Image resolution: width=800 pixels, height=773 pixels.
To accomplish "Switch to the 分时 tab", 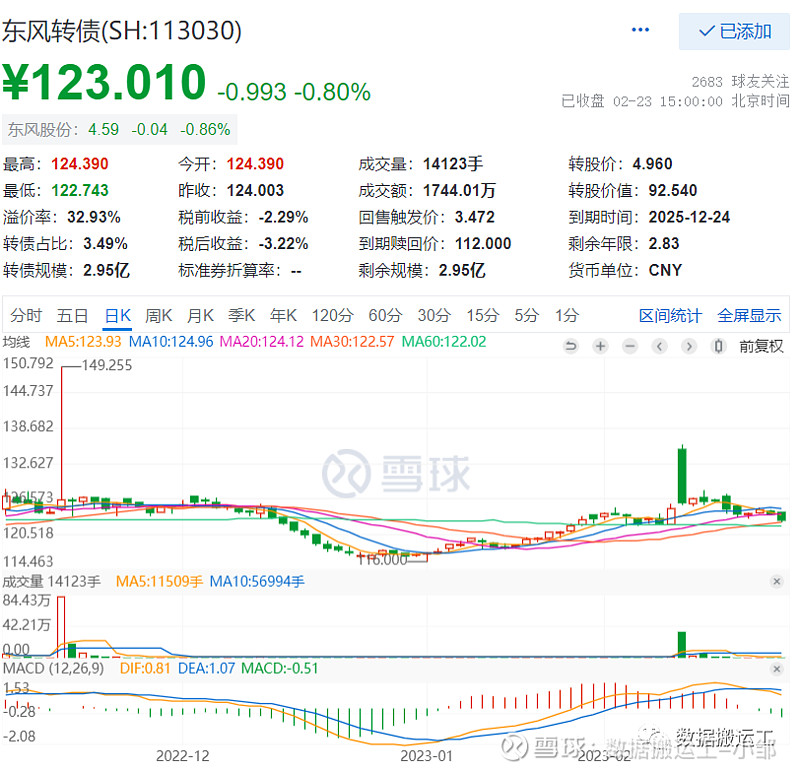I will (x=26, y=315).
